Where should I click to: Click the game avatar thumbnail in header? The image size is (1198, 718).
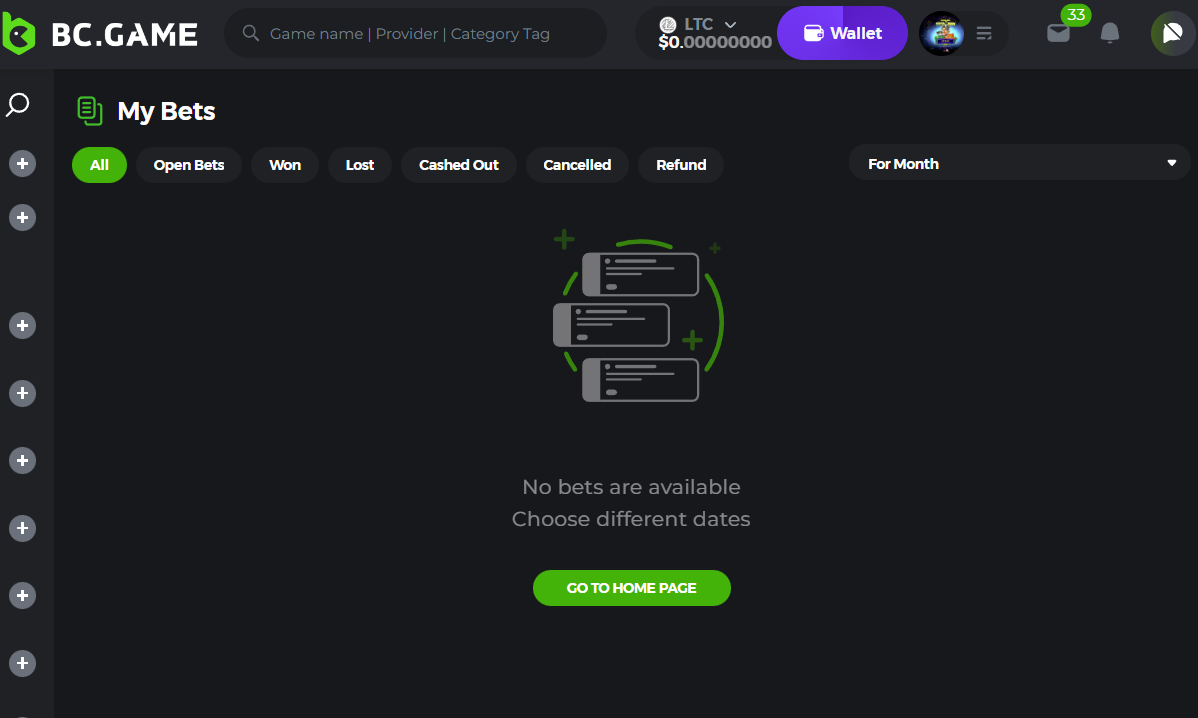coord(941,34)
